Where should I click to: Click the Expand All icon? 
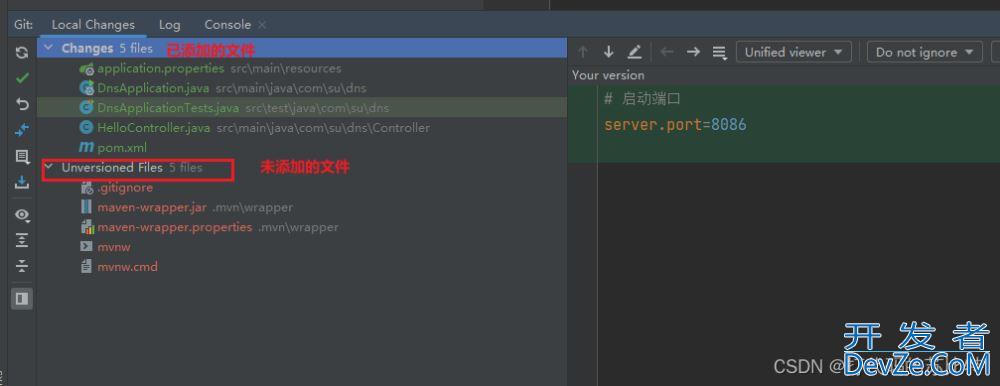[22, 240]
